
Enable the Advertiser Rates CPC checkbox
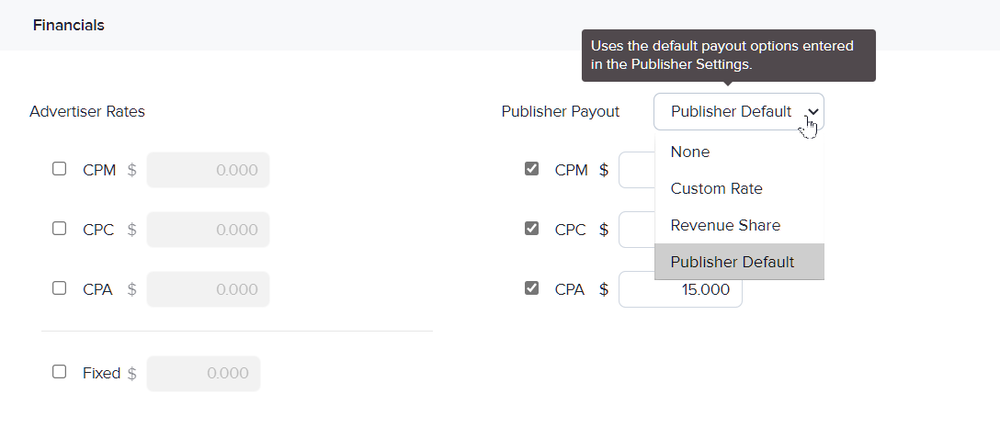pyautogui.click(x=59, y=228)
